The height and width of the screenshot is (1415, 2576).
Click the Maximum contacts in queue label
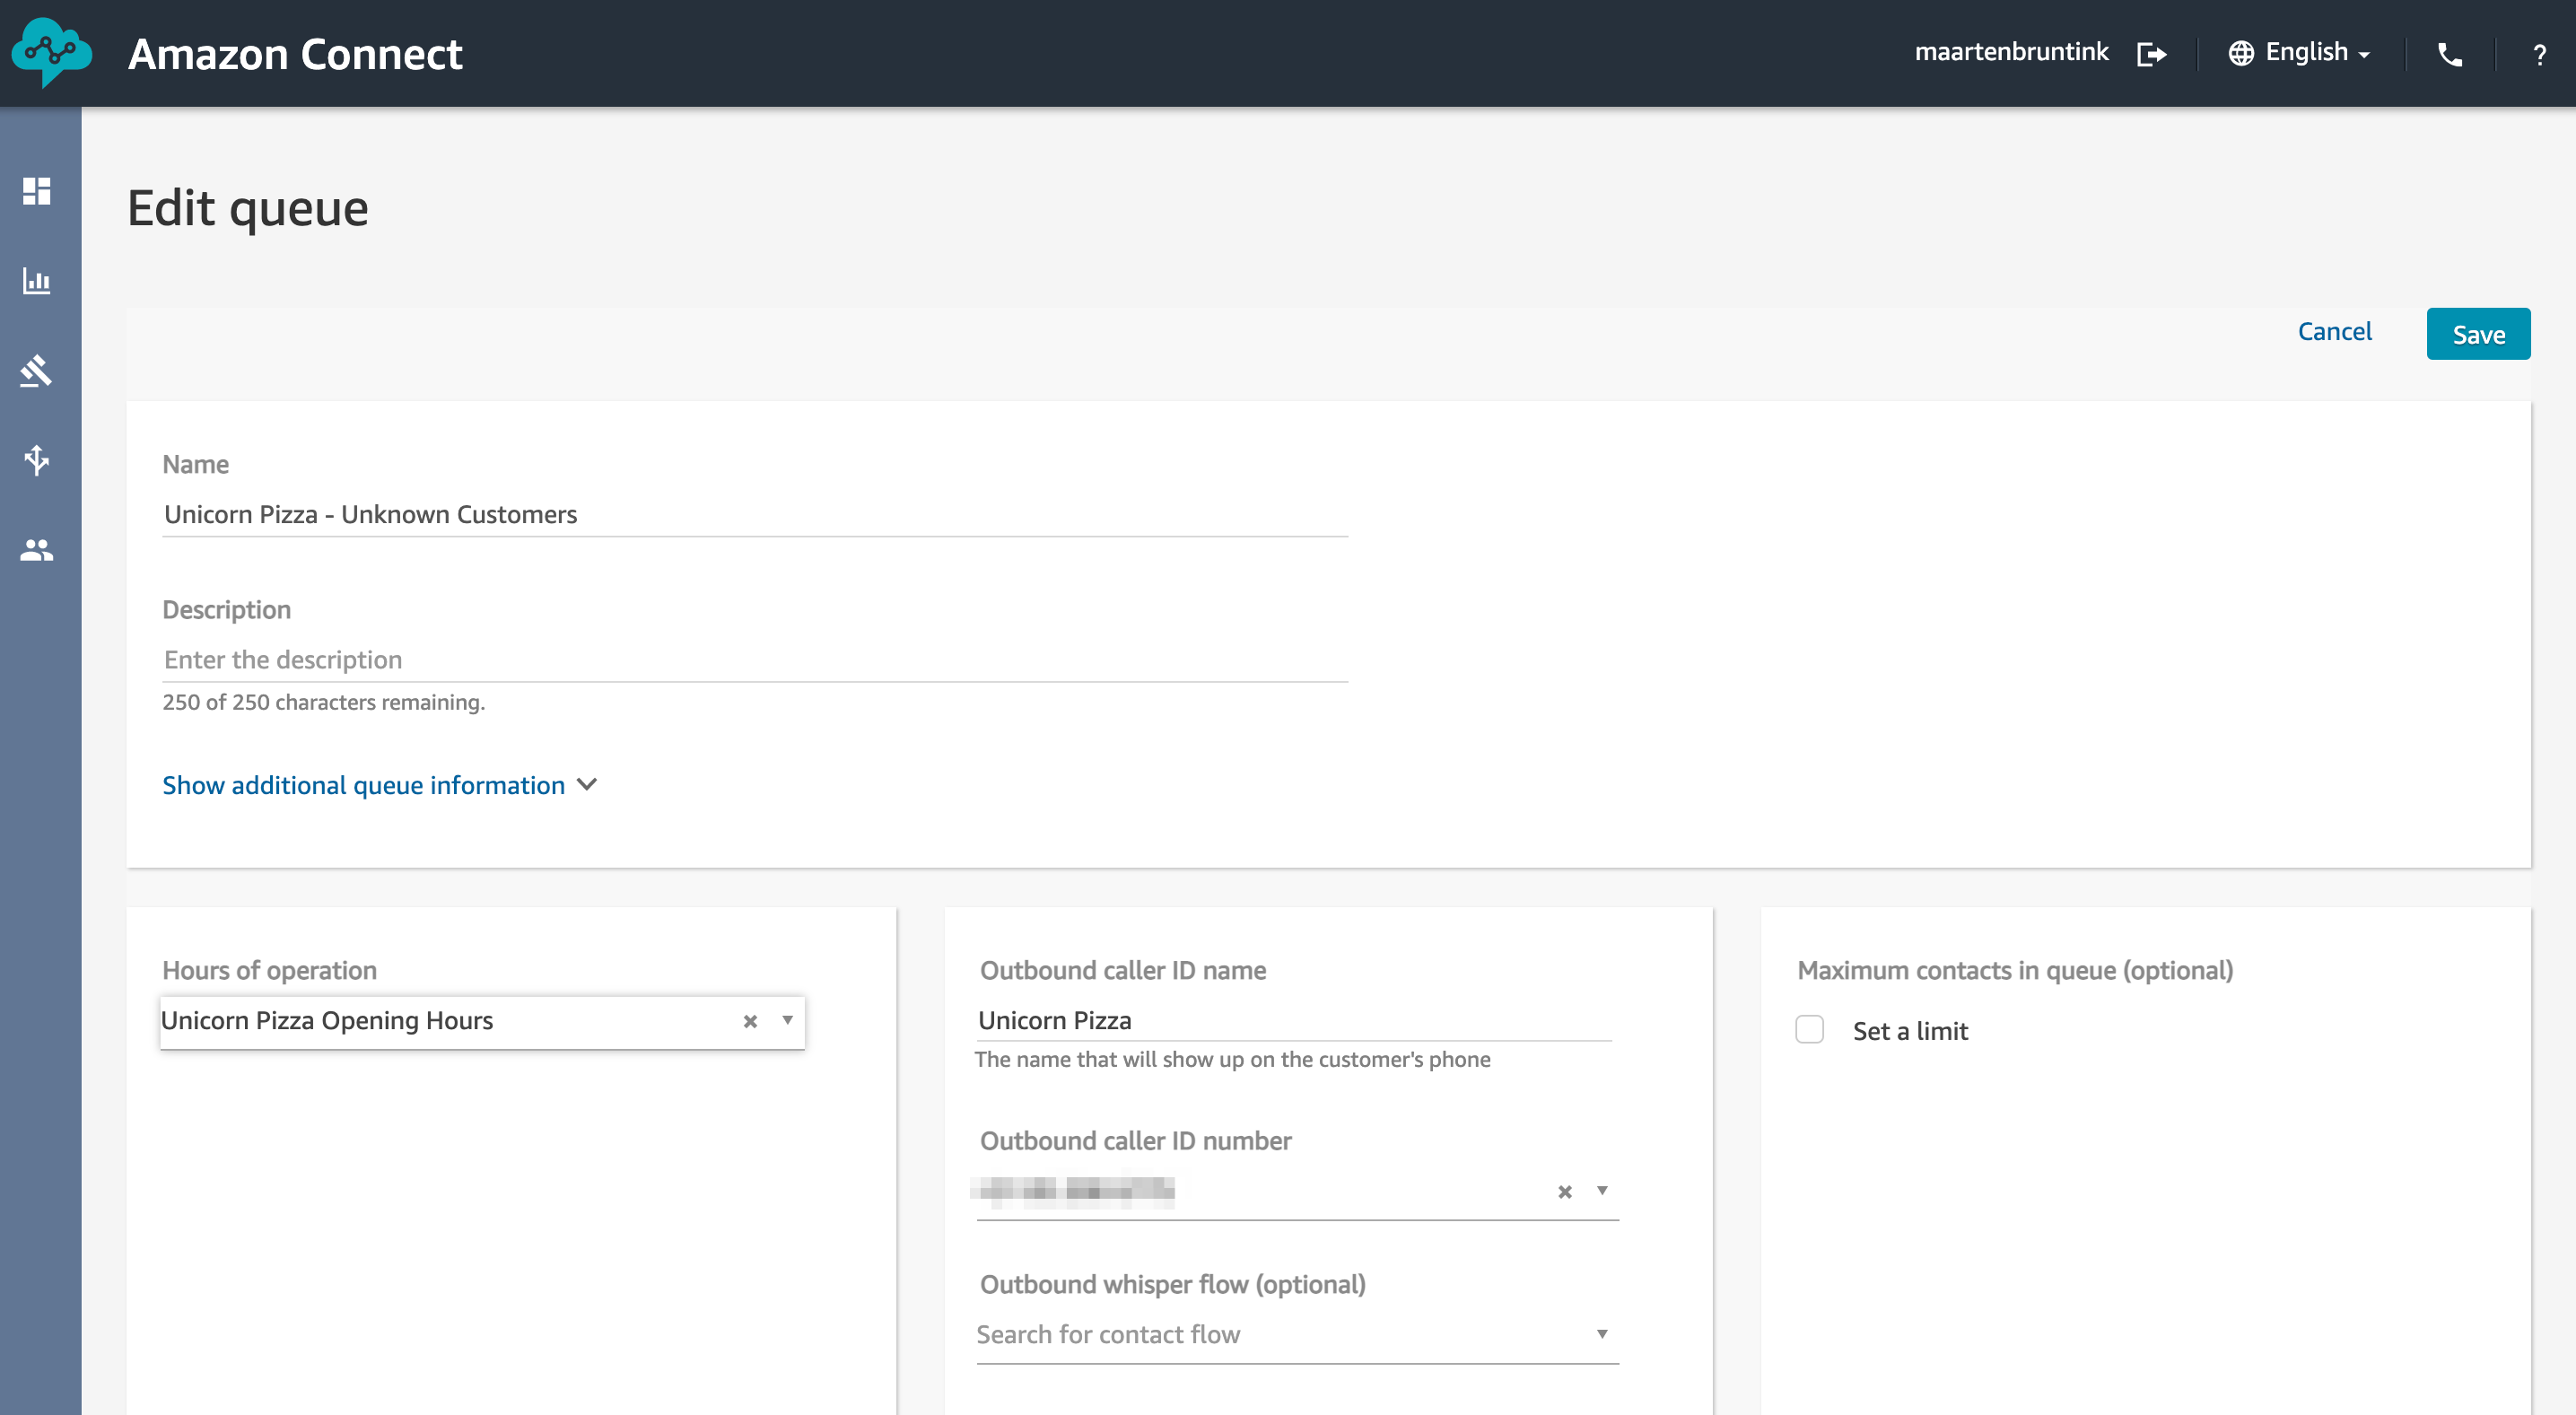[2015, 971]
